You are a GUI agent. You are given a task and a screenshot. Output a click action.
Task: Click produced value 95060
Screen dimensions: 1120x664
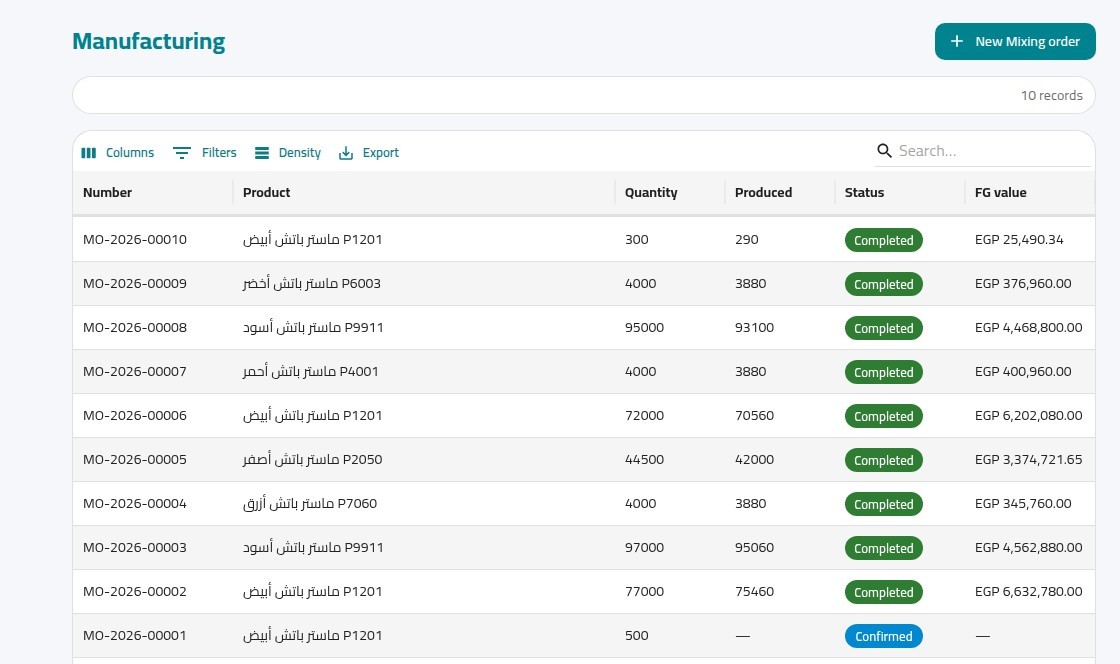[754, 548]
